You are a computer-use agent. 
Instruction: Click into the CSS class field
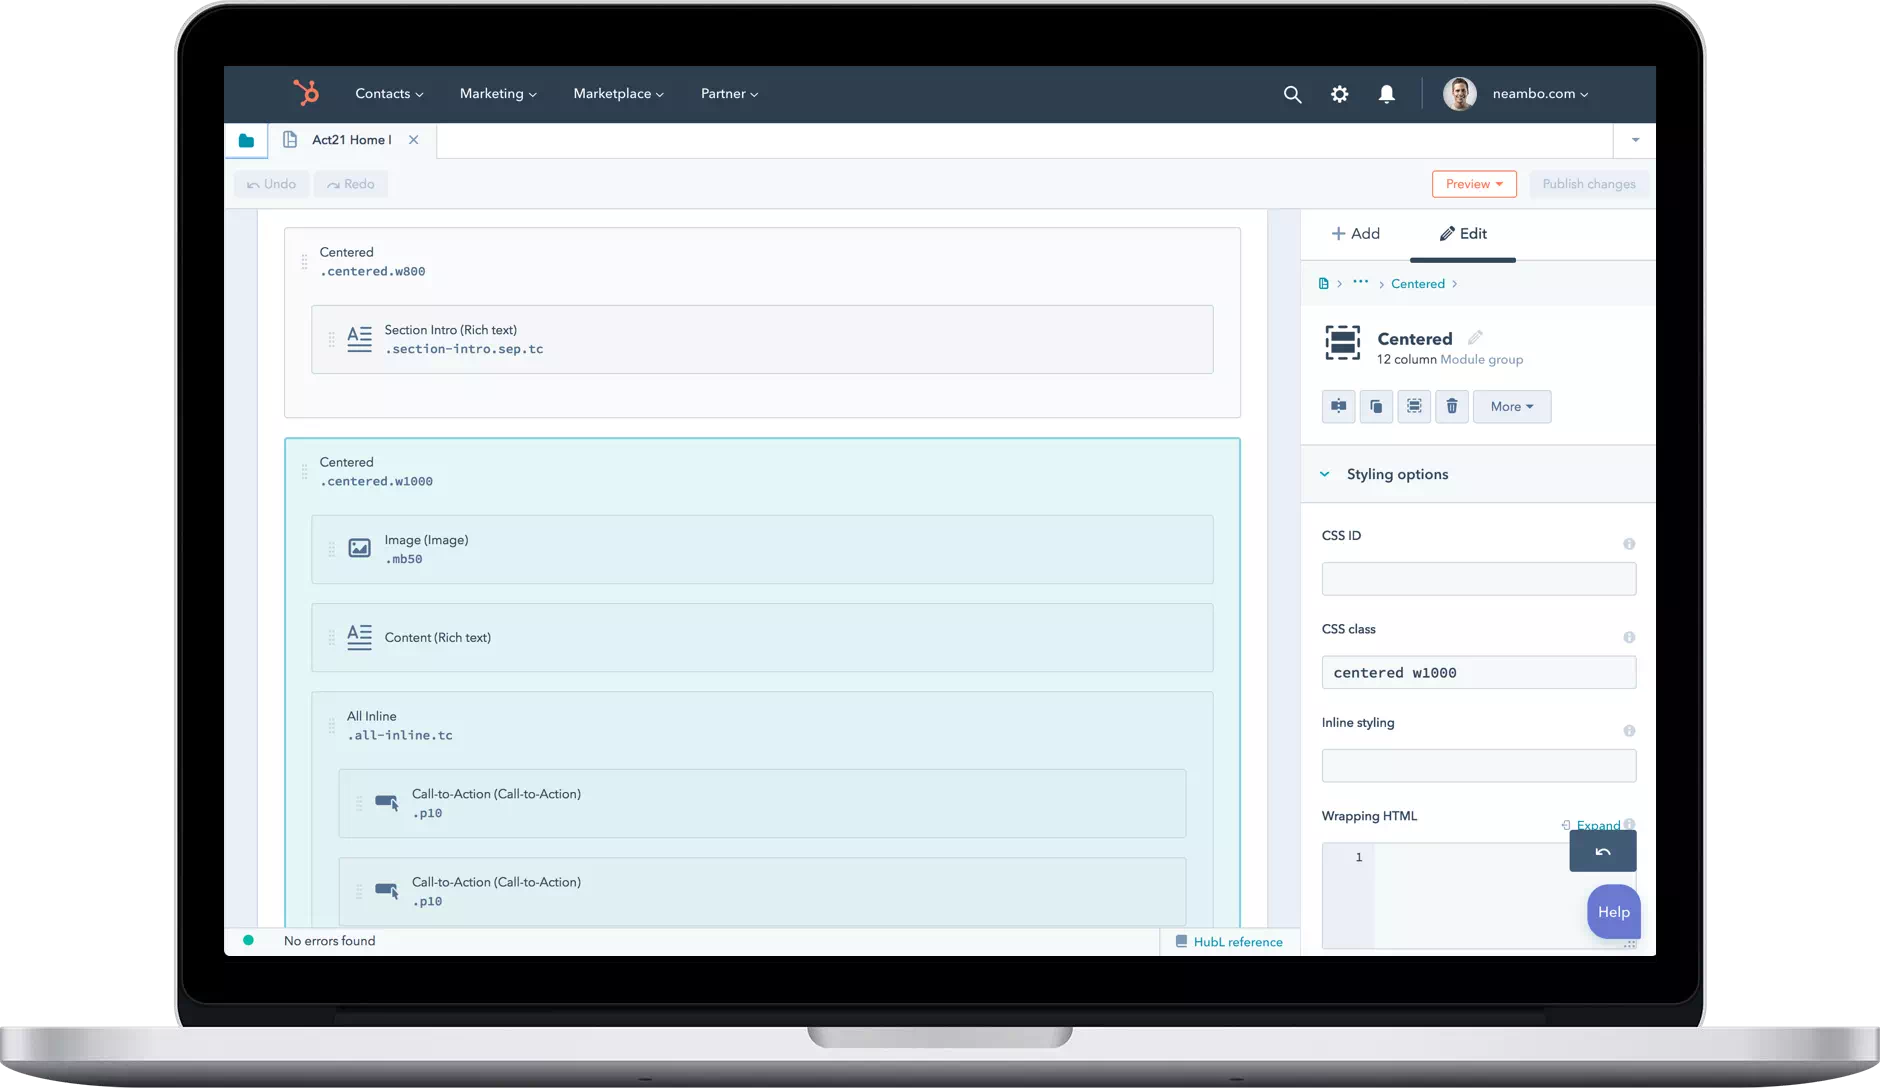[x=1478, y=673]
